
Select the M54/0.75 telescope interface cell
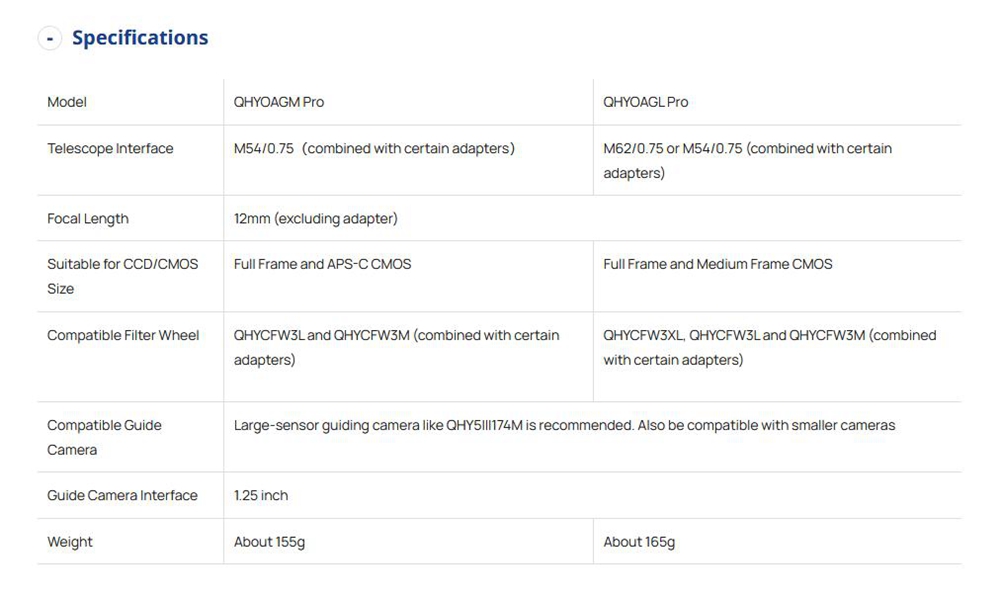pyautogui.click(x=374, y=149)
